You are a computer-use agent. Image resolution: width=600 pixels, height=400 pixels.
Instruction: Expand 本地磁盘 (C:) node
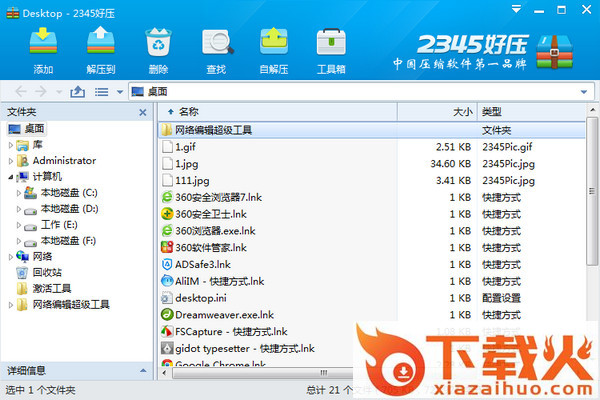pos(18,193)
